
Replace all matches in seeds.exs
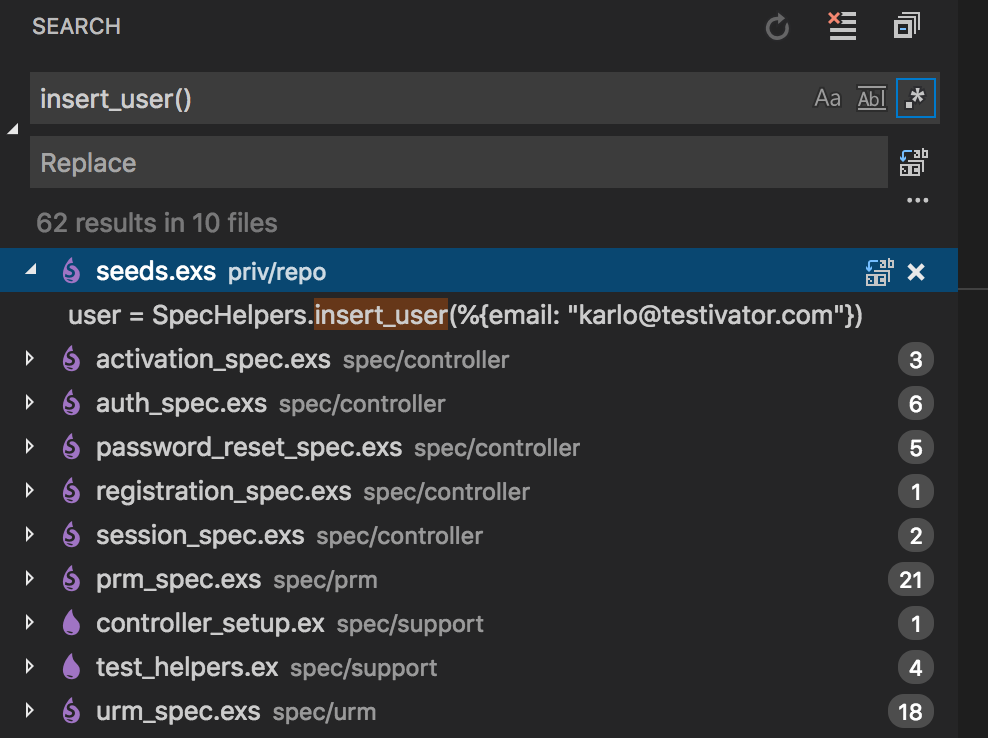coord(880,272)
